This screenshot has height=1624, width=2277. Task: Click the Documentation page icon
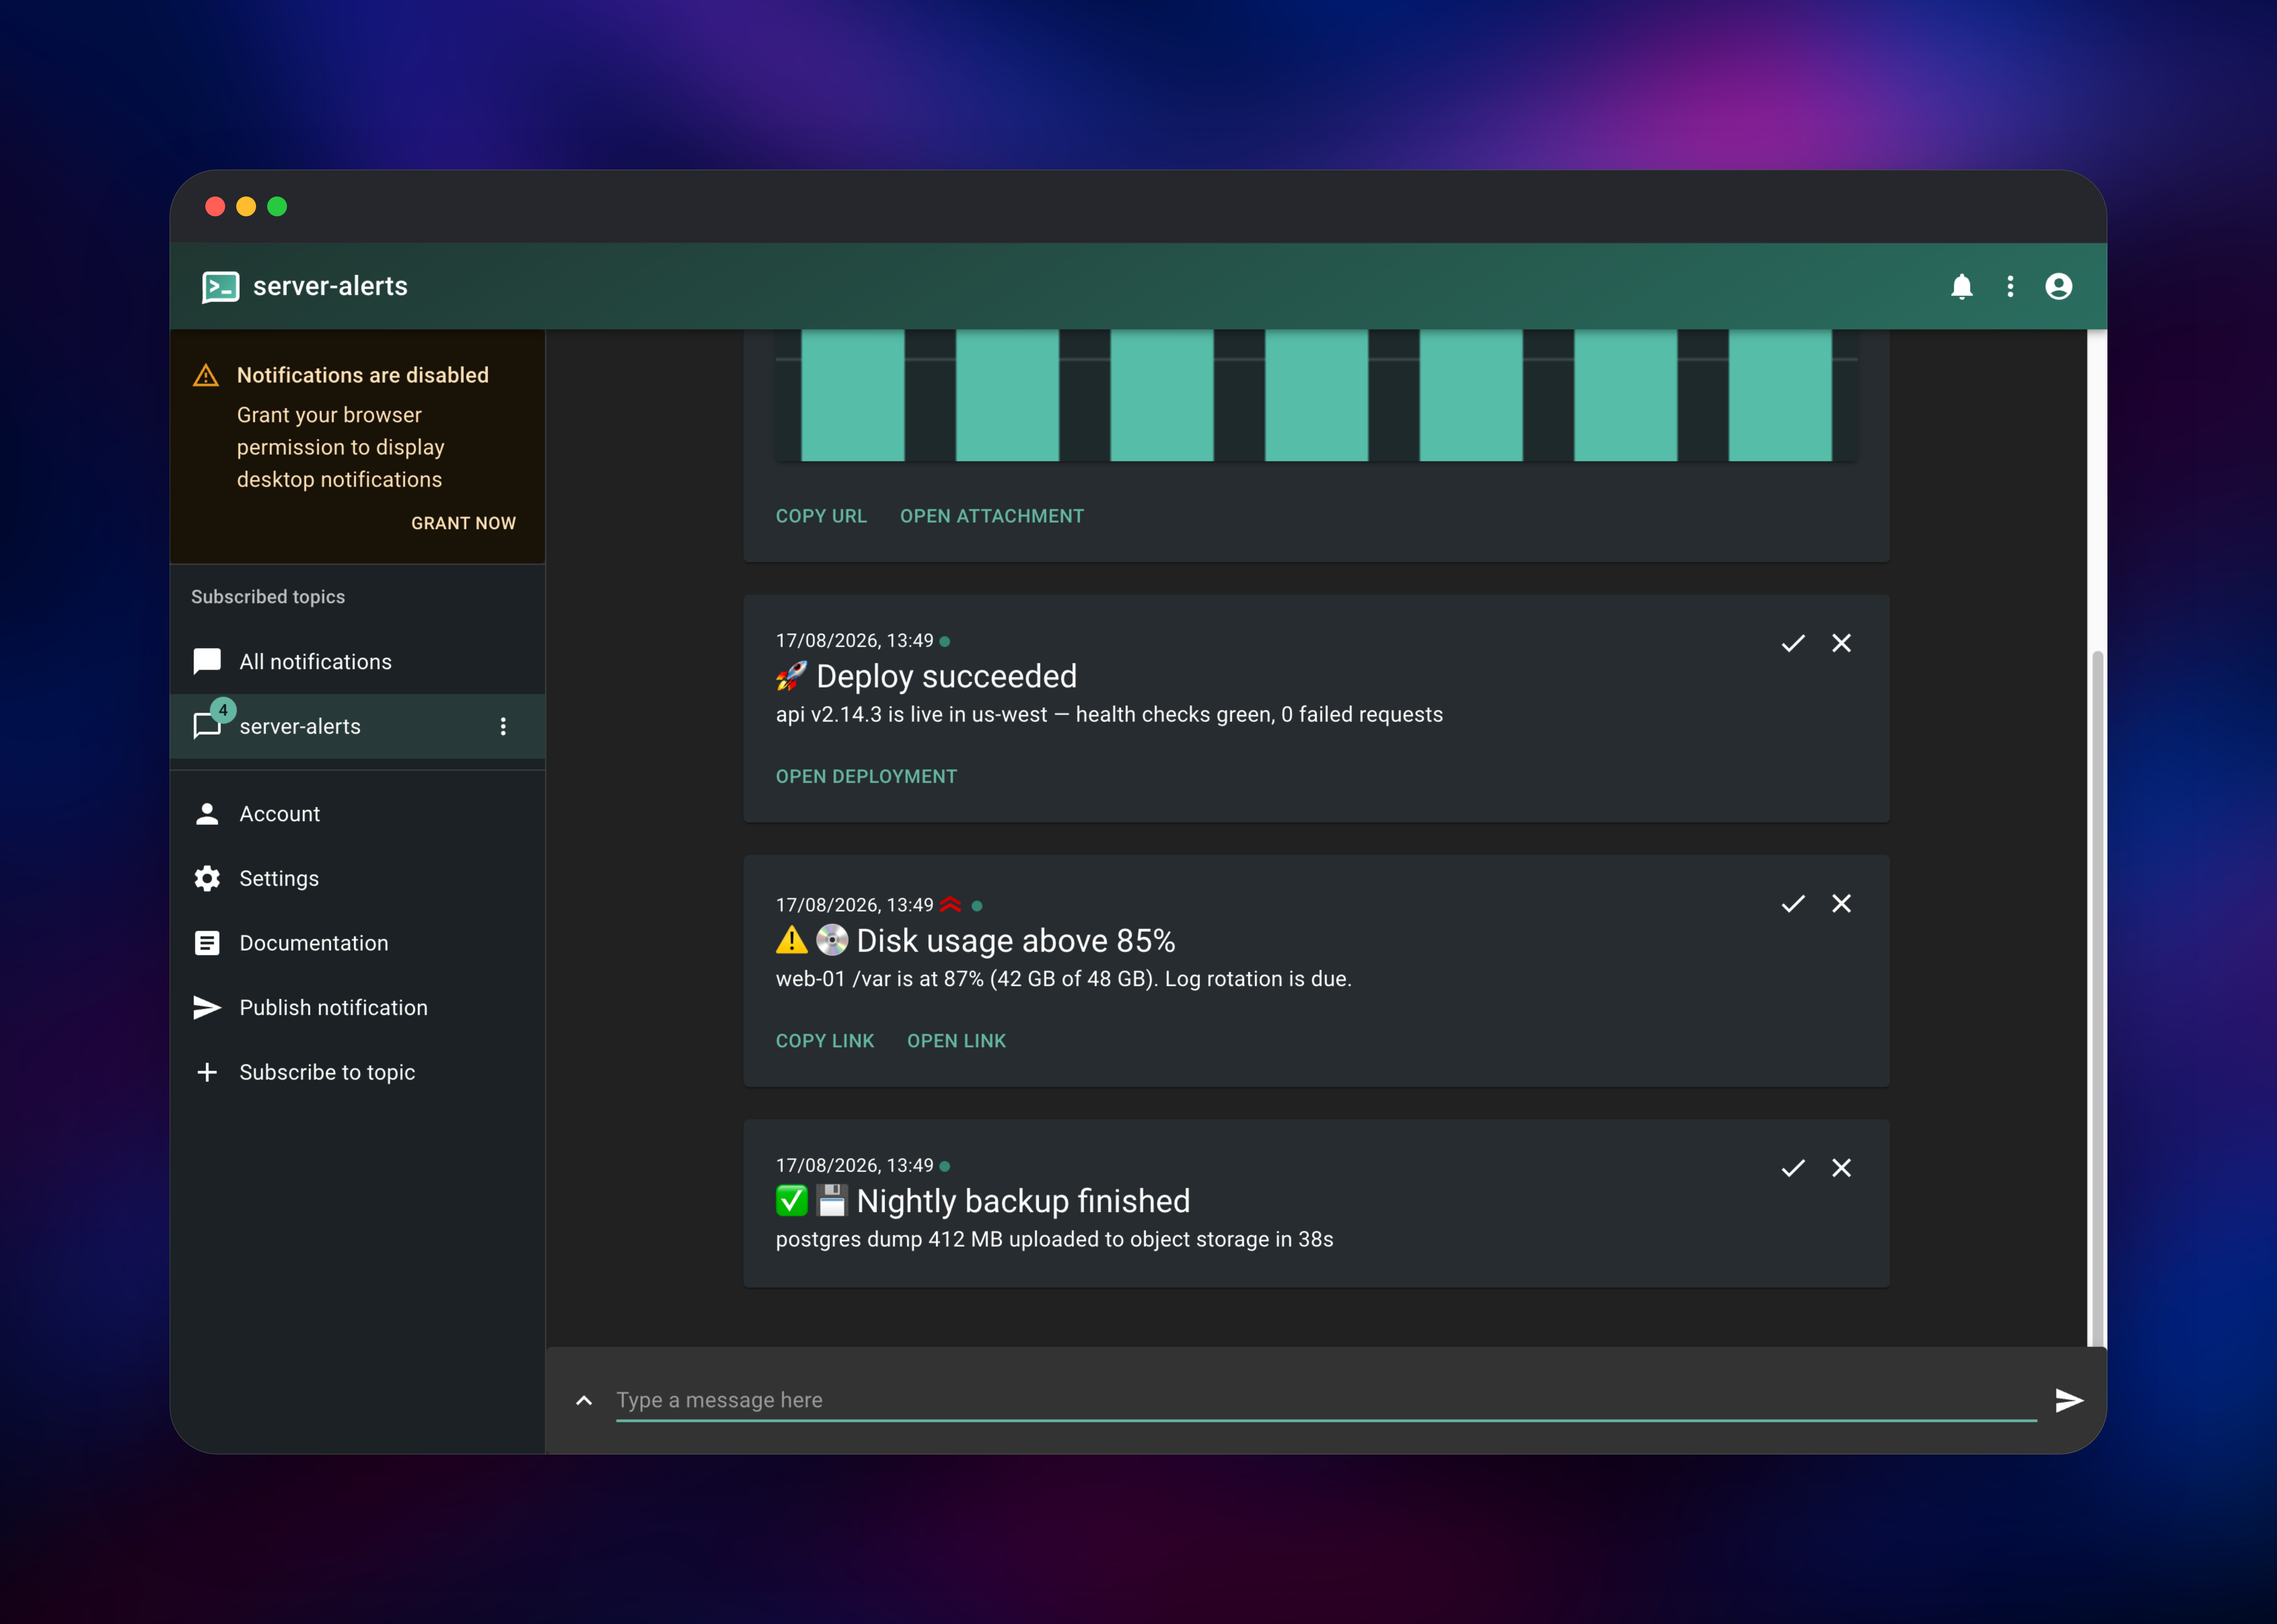click(x=207, y=943)
